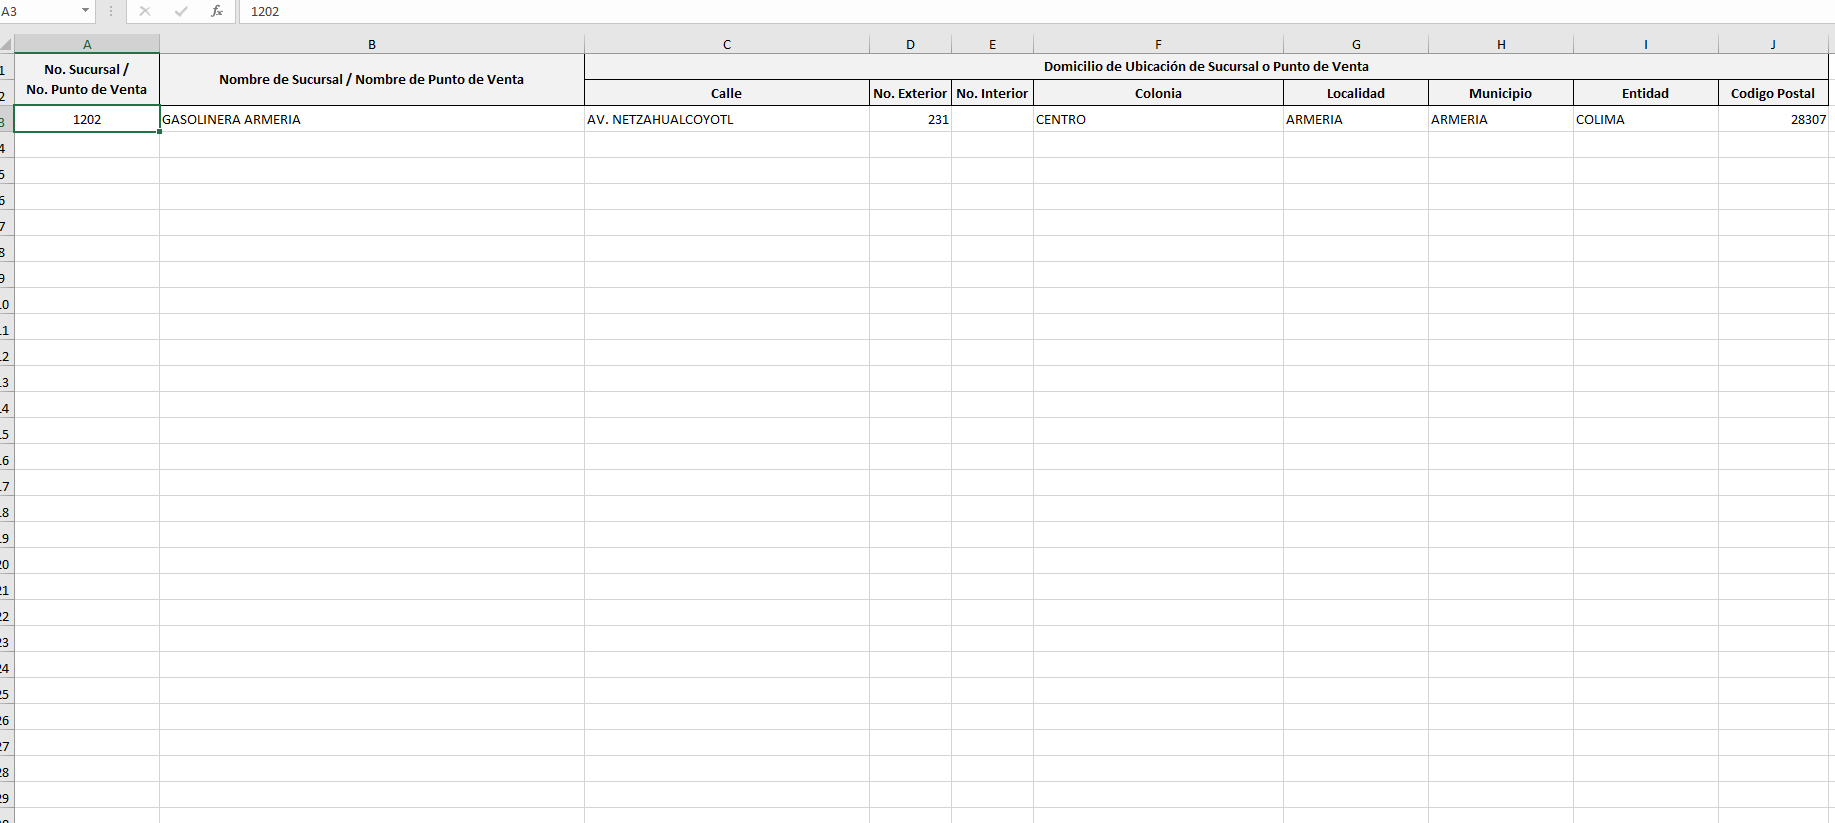Select column B header
This screenshot has width=1835, height=823.
371,44
